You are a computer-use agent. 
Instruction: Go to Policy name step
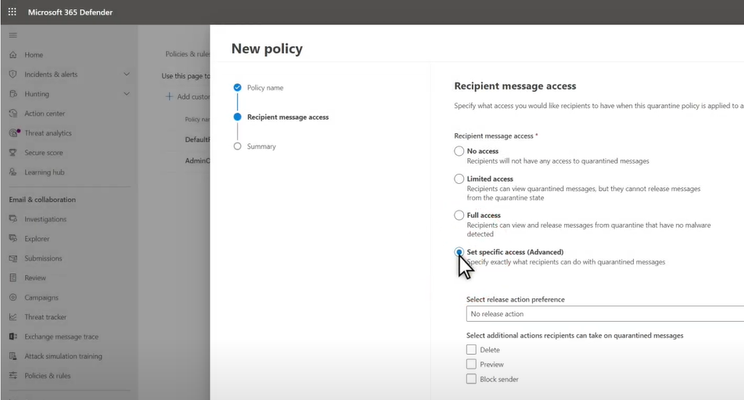(265, 88)
